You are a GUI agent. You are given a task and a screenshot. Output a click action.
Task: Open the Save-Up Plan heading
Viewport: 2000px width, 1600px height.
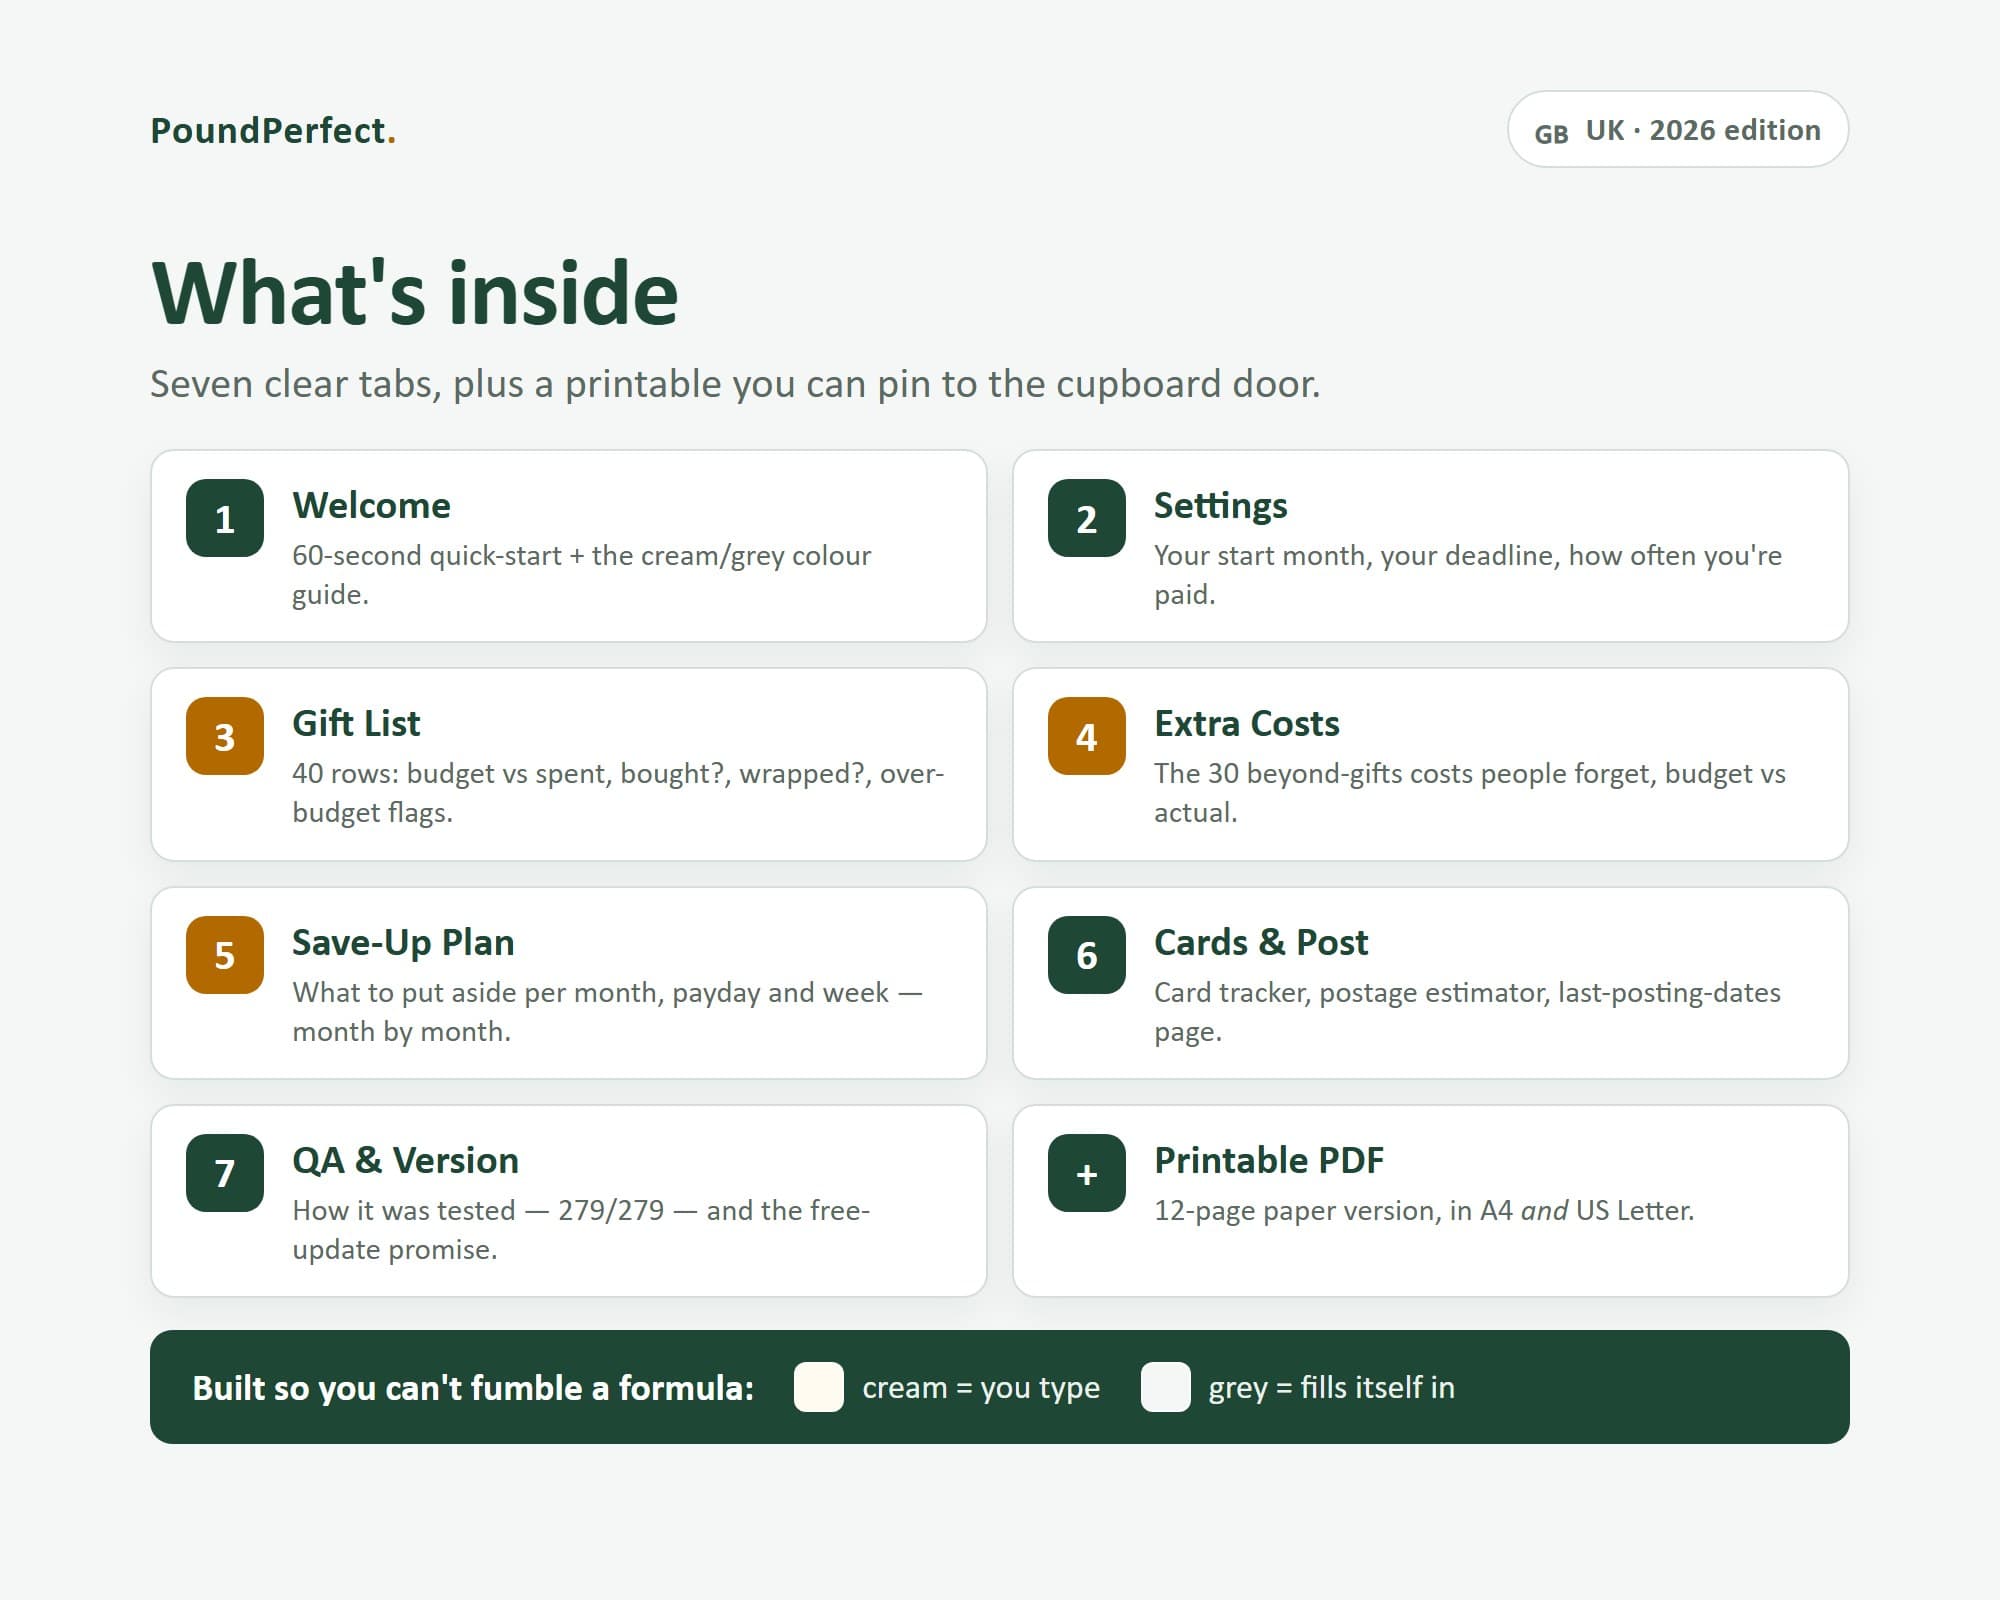[403, 942]
